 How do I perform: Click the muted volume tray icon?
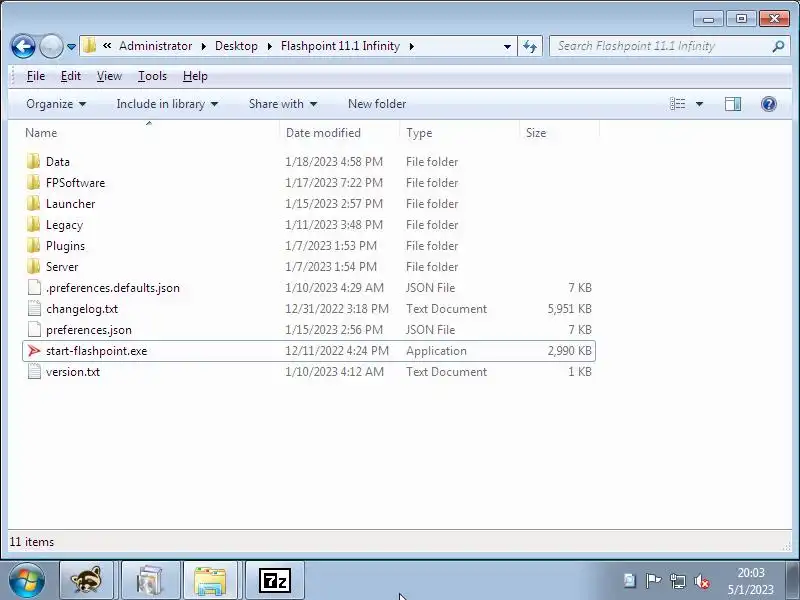pyautogui.click(x=703, y=581)
